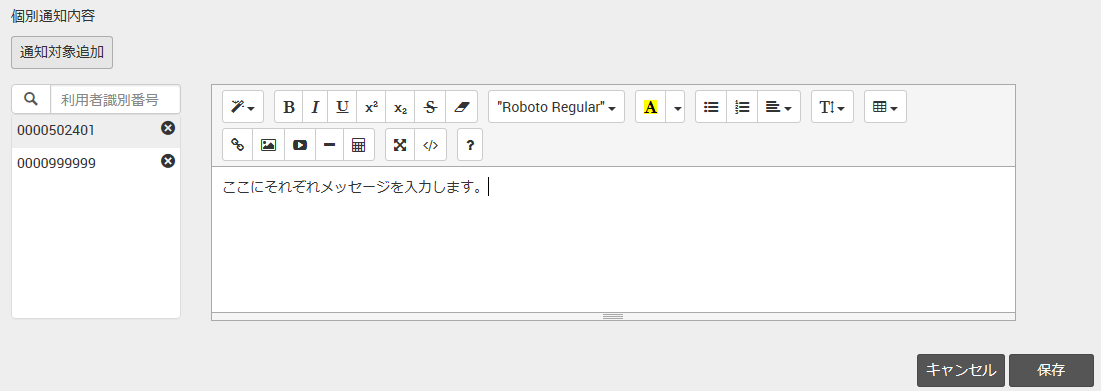This screenshot has height=391, width=1101.
Task: Open the paragraph alignment dropdown
Action: [779, 107]
